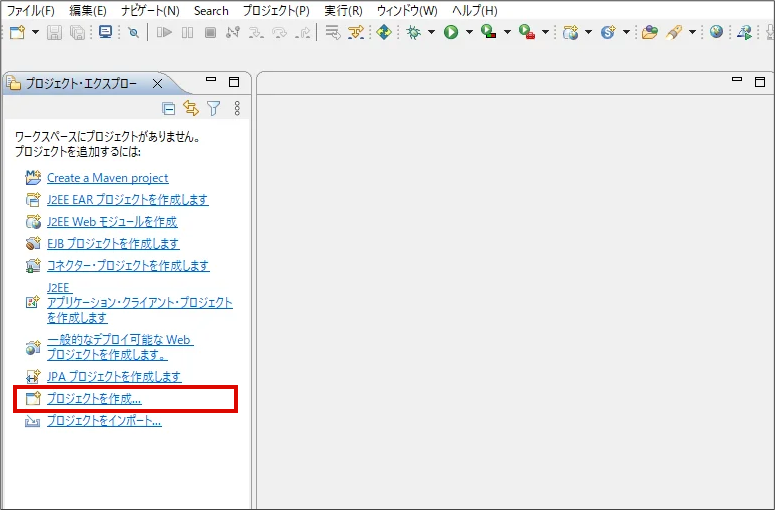Click the Collapse All icon in Project Explorer

[x=169, y=108]
